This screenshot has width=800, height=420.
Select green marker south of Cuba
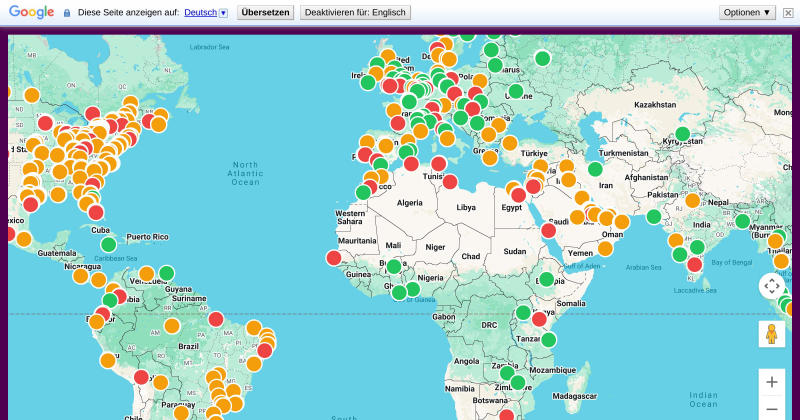click(x=109, y=244)
